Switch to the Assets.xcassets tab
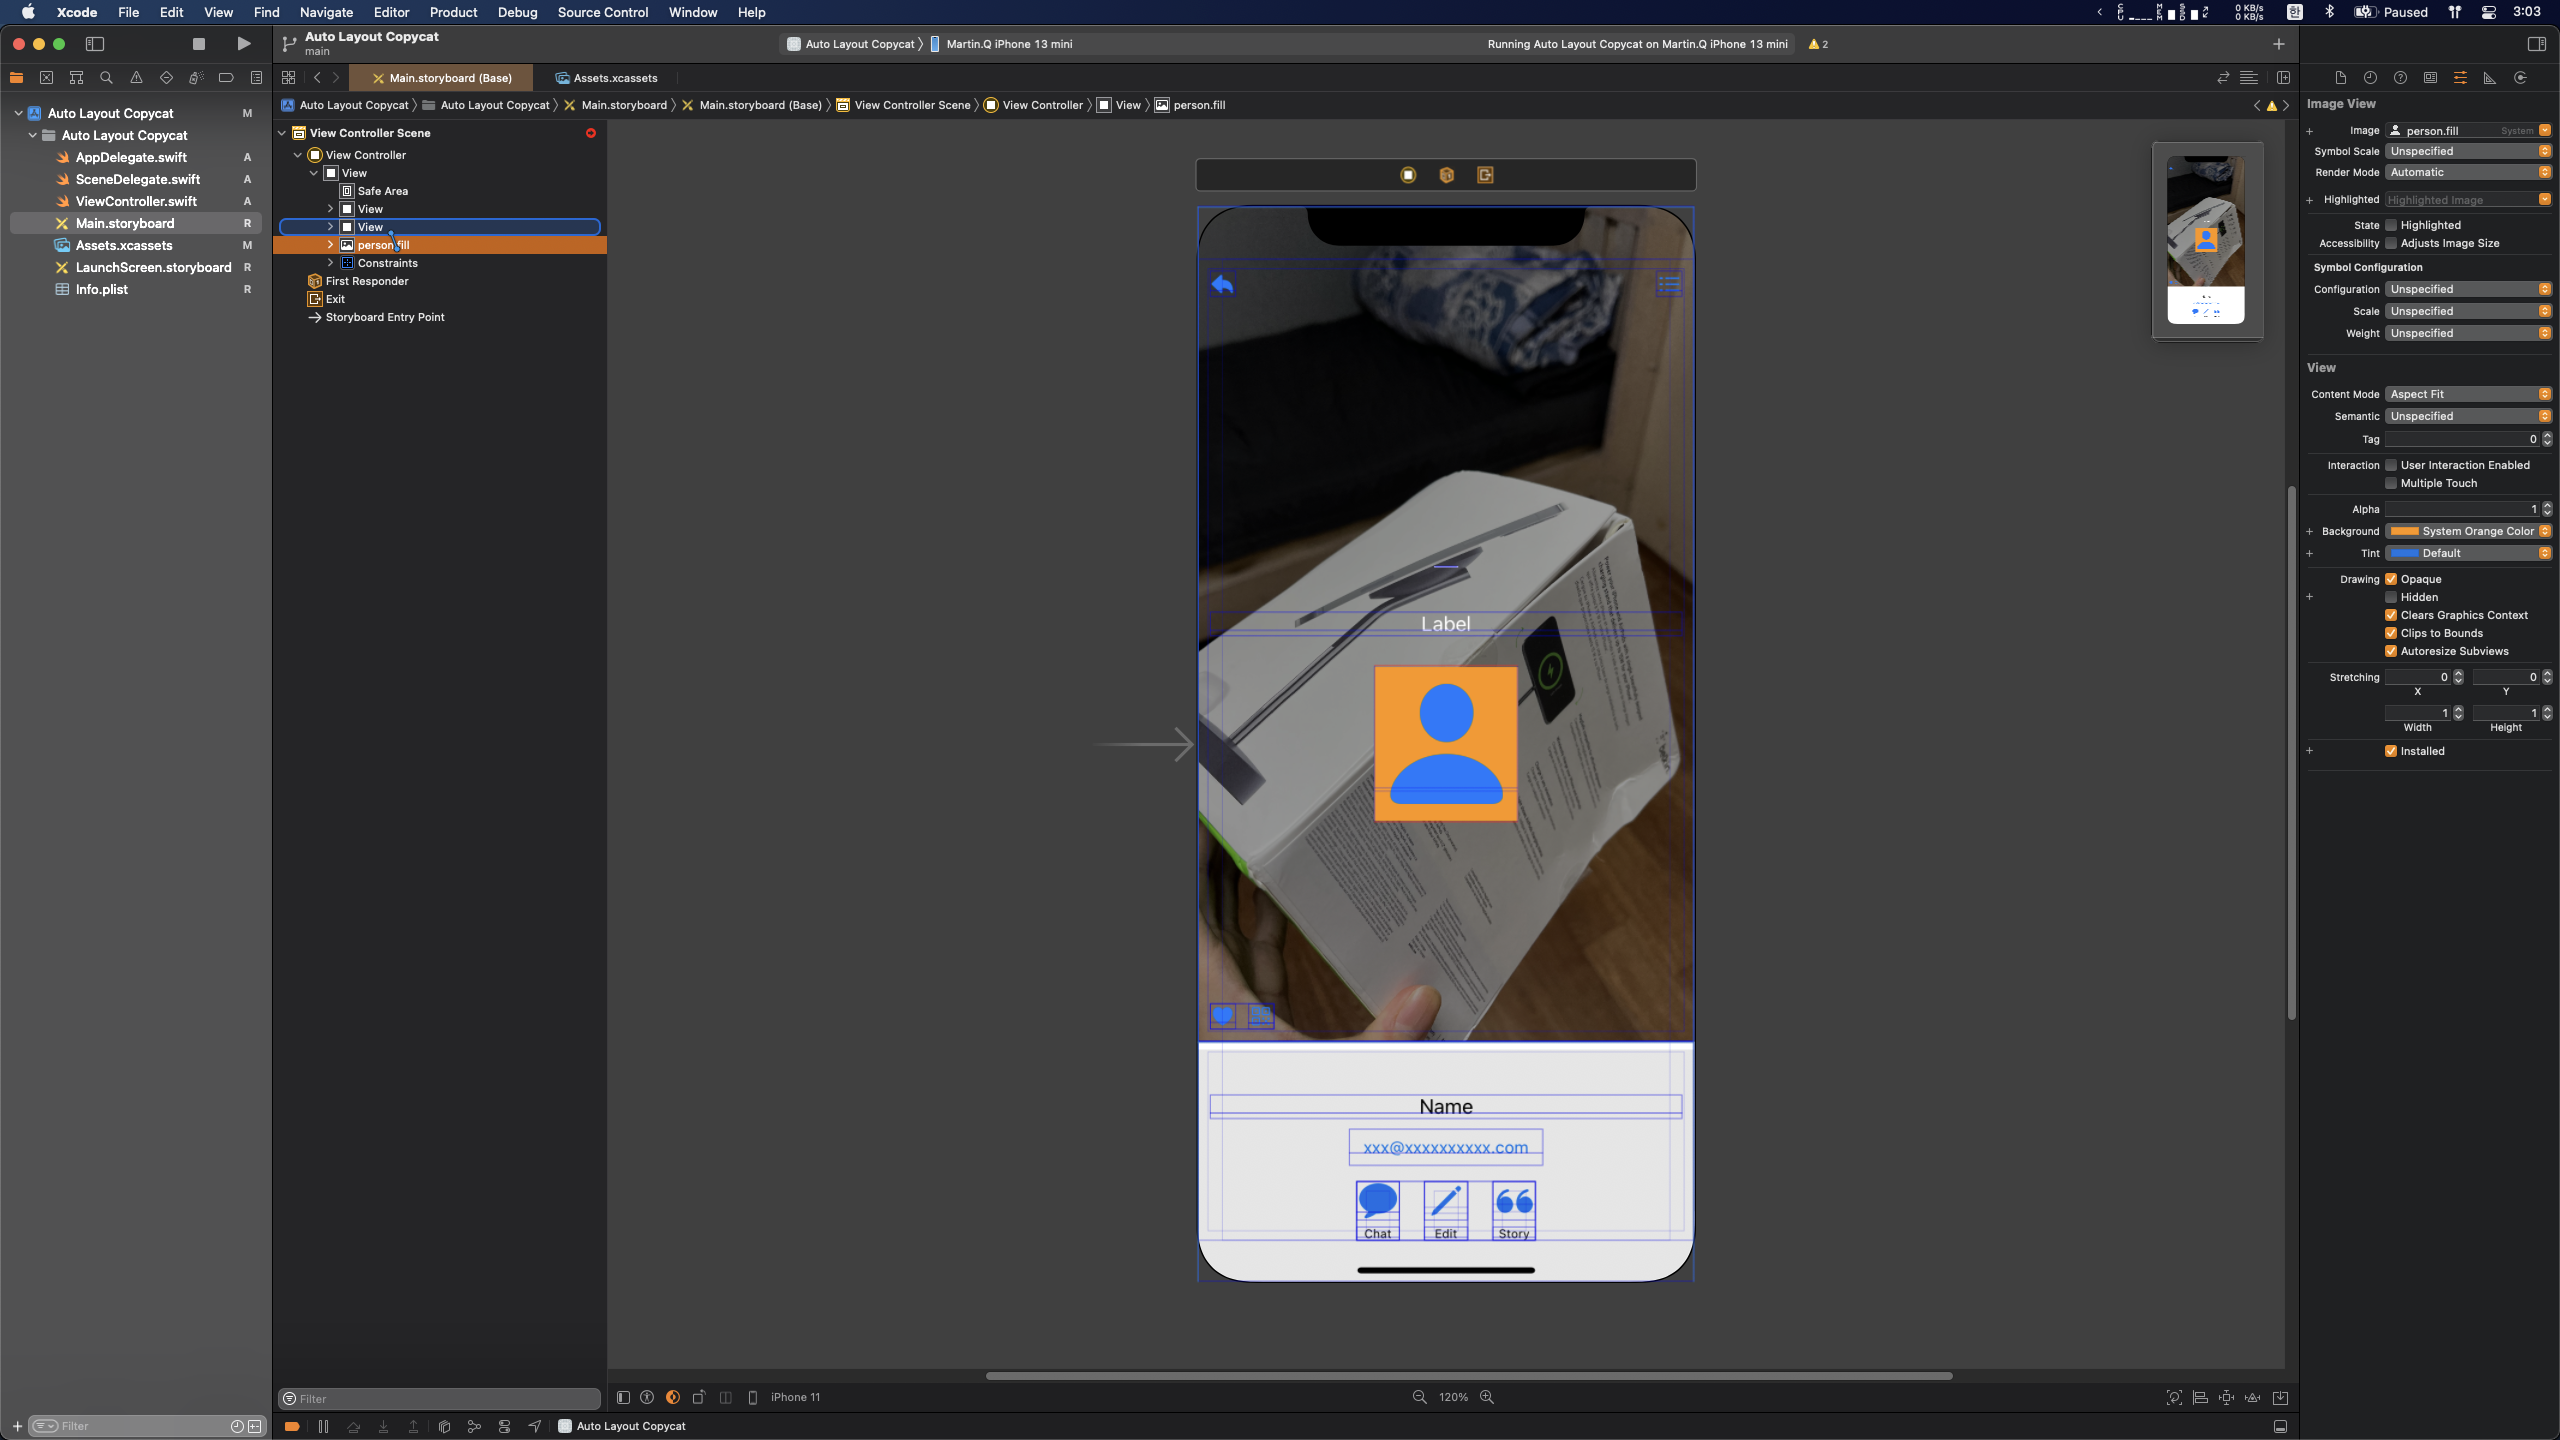2560x1440 pixels. 606,78
